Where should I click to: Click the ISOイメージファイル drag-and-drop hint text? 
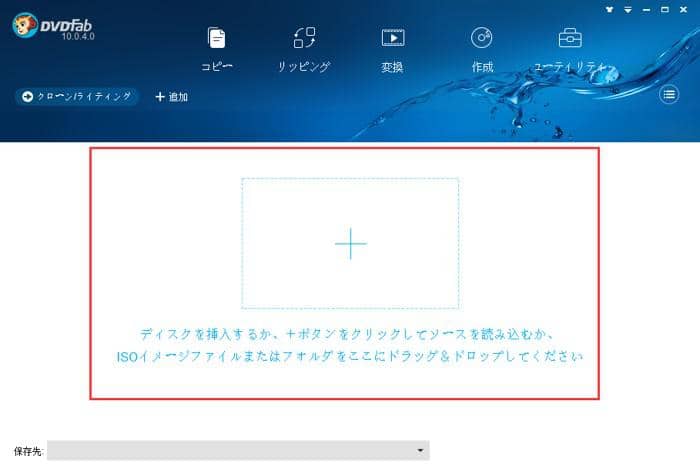point(350,356)
